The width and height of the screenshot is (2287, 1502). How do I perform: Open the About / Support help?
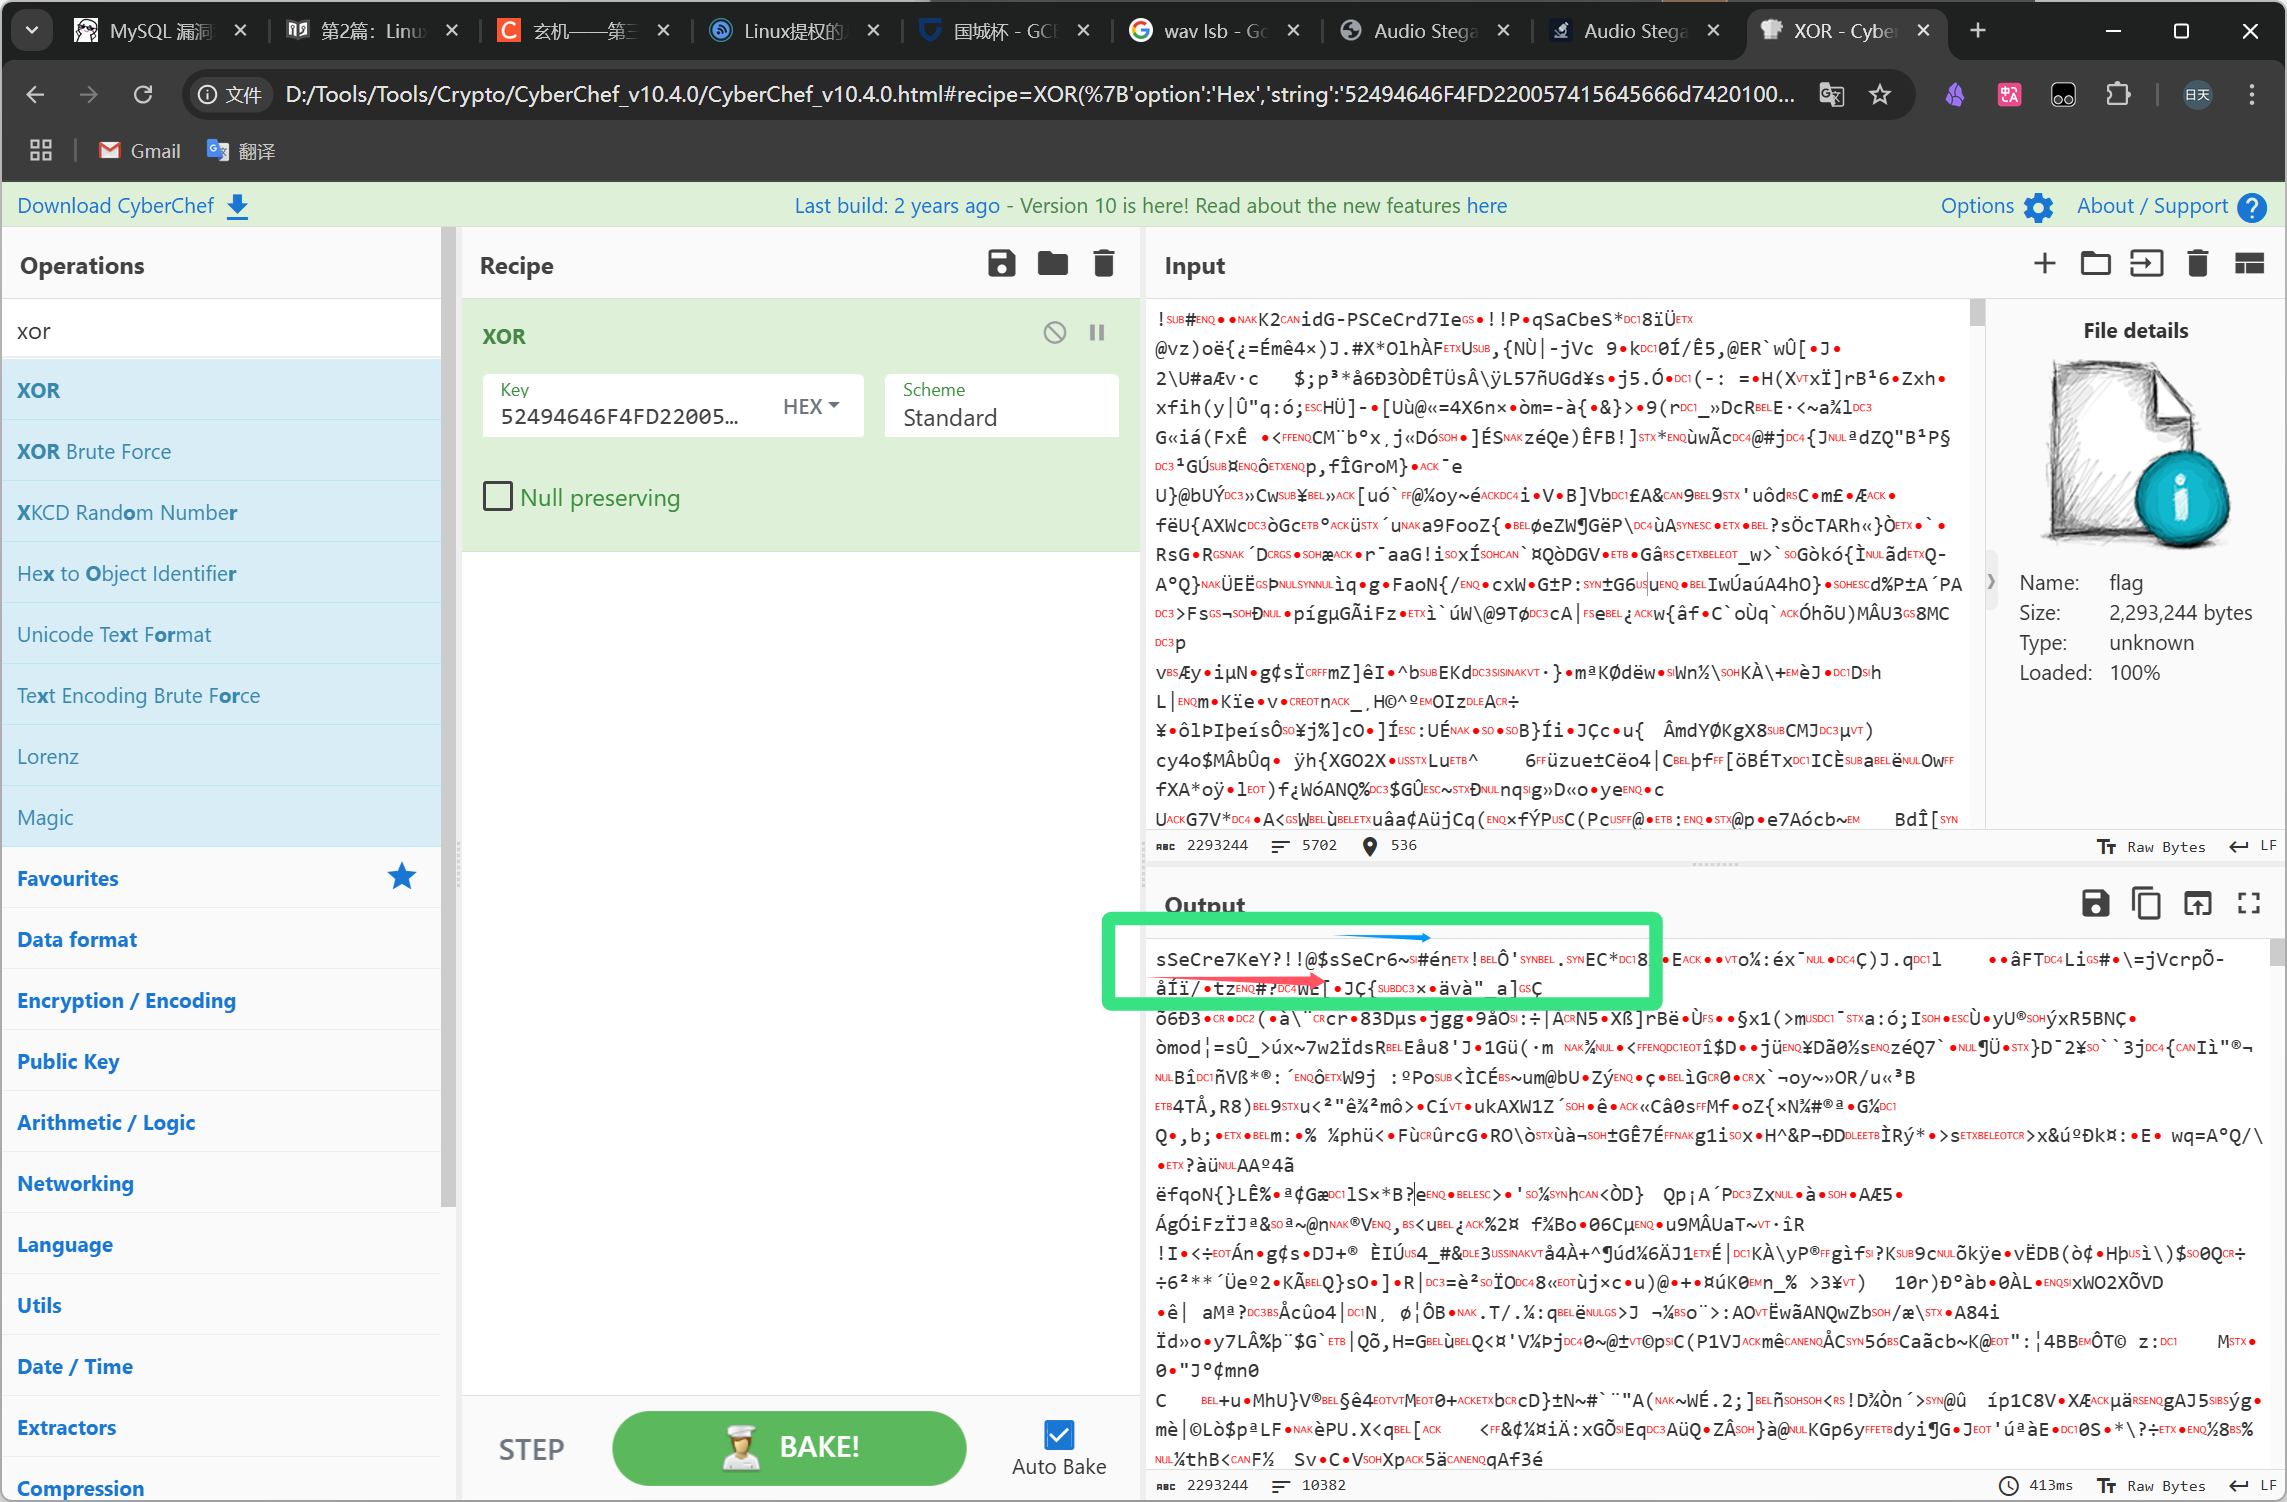(x=2171, y=206)
